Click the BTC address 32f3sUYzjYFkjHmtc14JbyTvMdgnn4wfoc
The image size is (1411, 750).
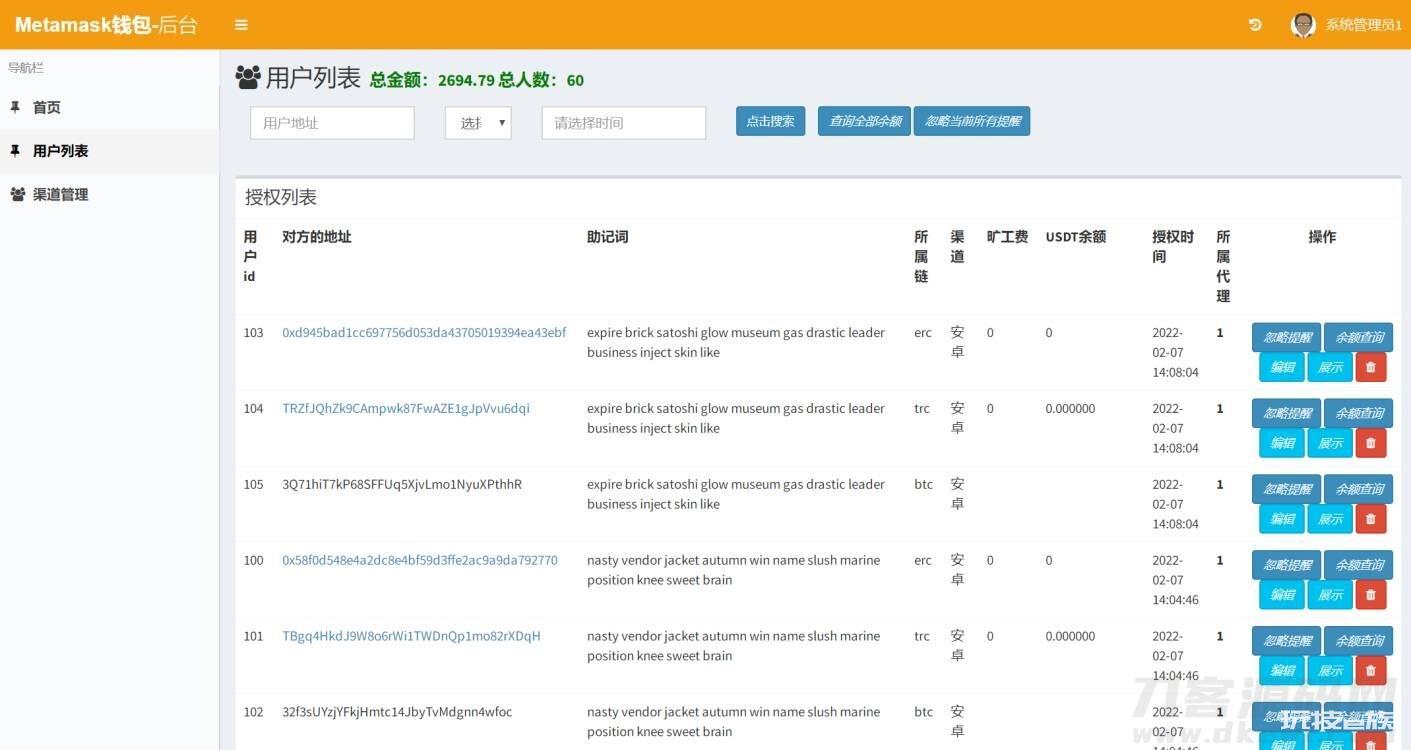[x=397, y=712]
